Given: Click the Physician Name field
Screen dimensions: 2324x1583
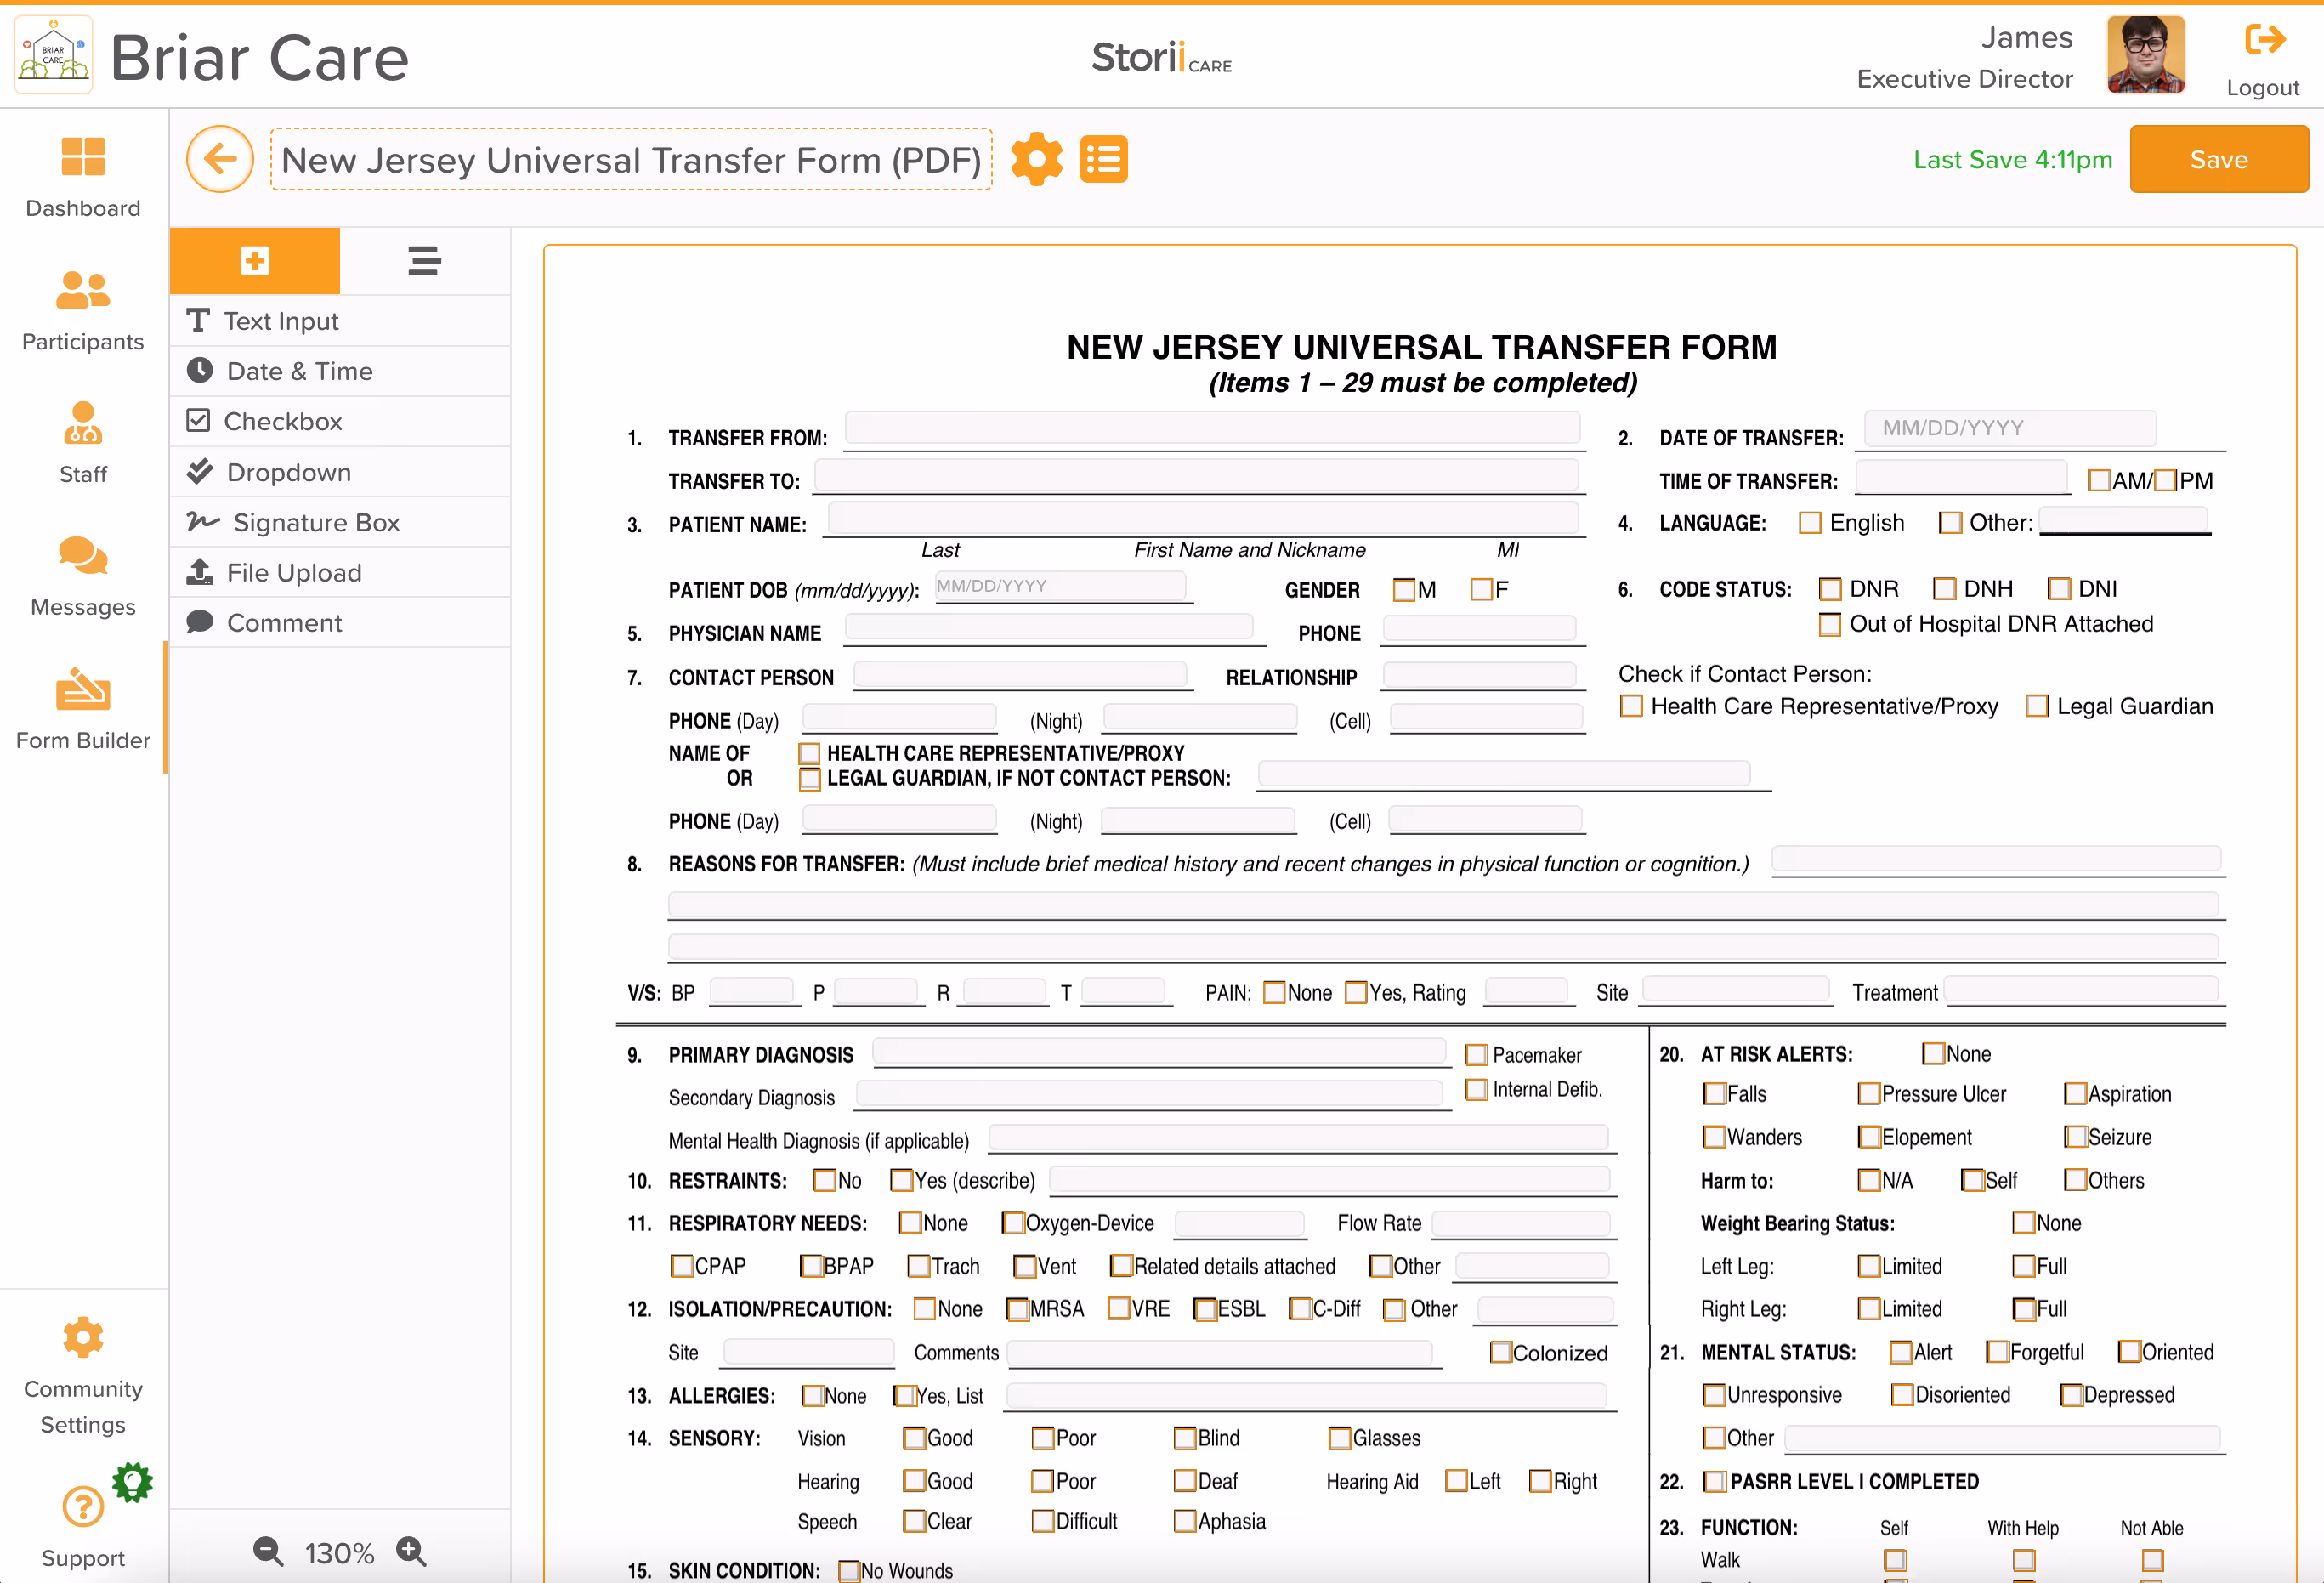Looking at the screenshot, I should pyautogui.click(x=1049, y=628).
